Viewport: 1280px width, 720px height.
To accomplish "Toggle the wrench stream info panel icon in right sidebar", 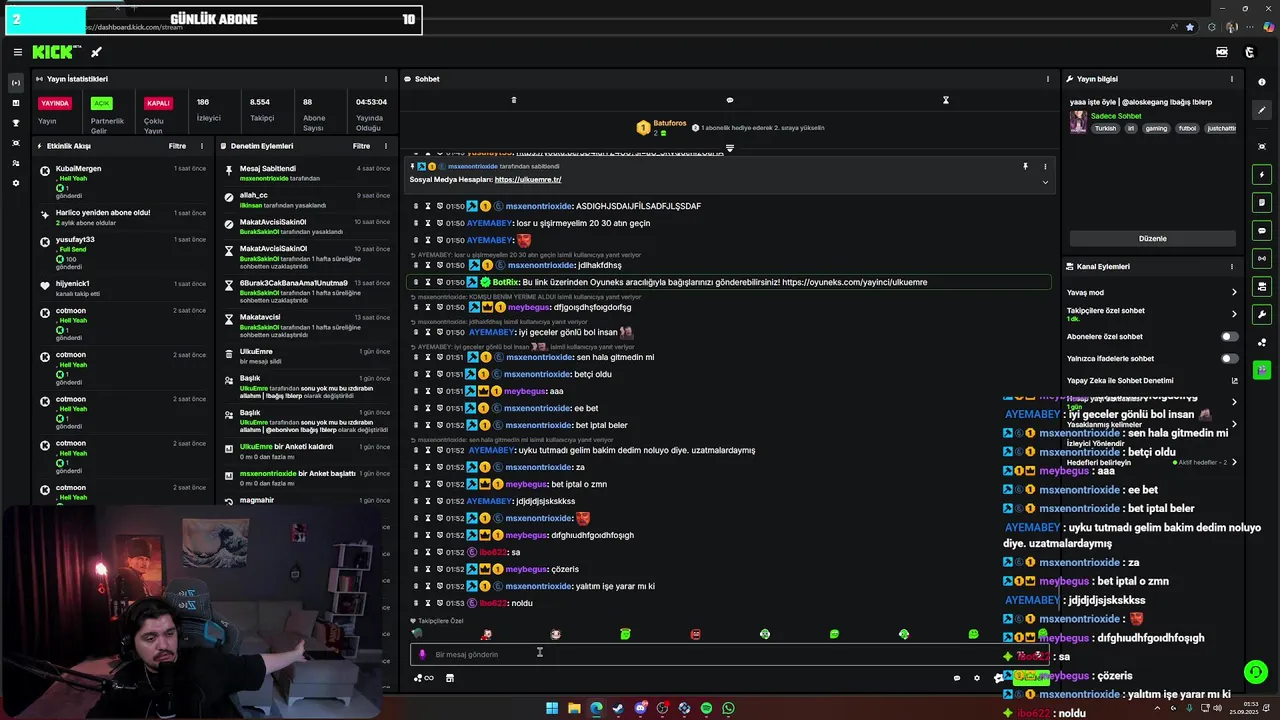I will click(1262, 315).
